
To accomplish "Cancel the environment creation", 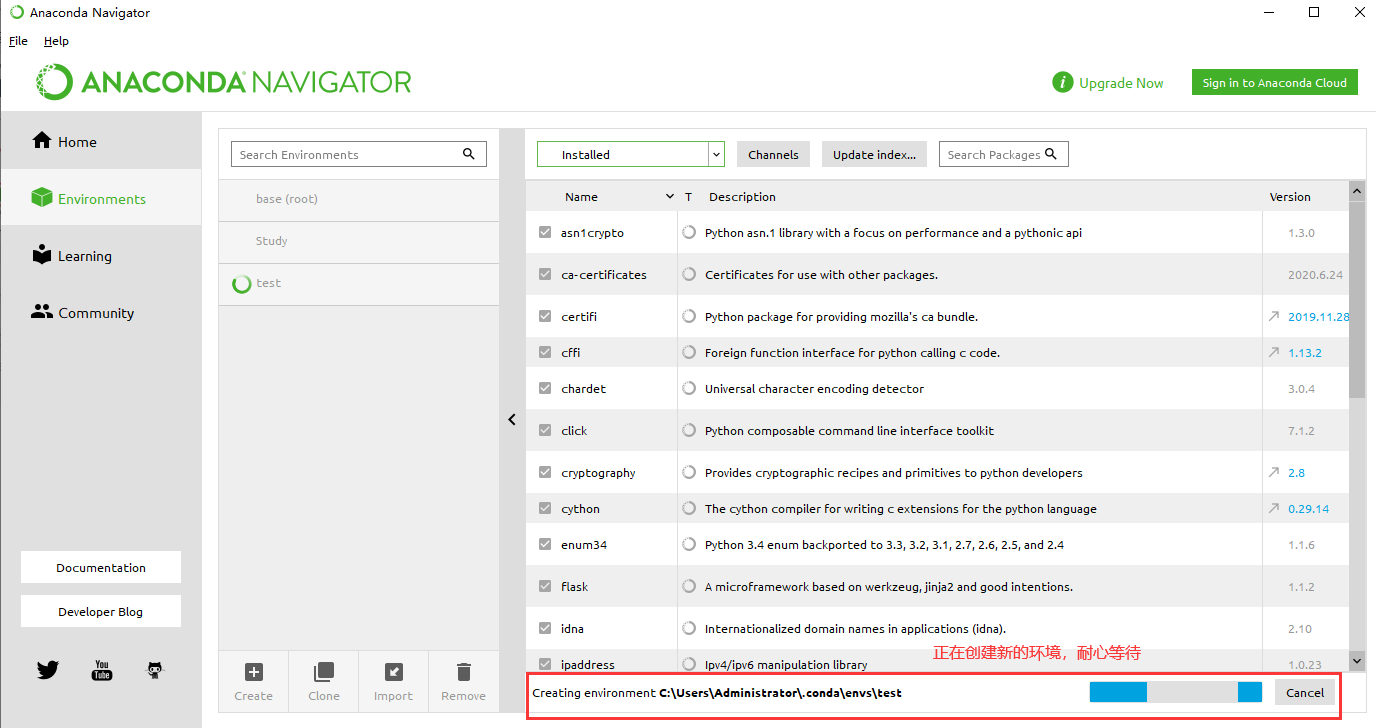I will coord(1305,692).
